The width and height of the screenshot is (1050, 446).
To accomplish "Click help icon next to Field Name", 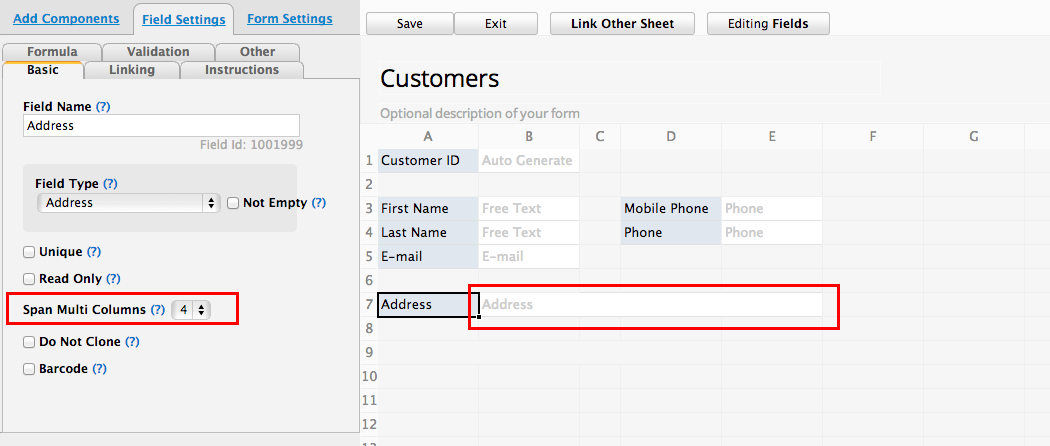I will (103, 106).
